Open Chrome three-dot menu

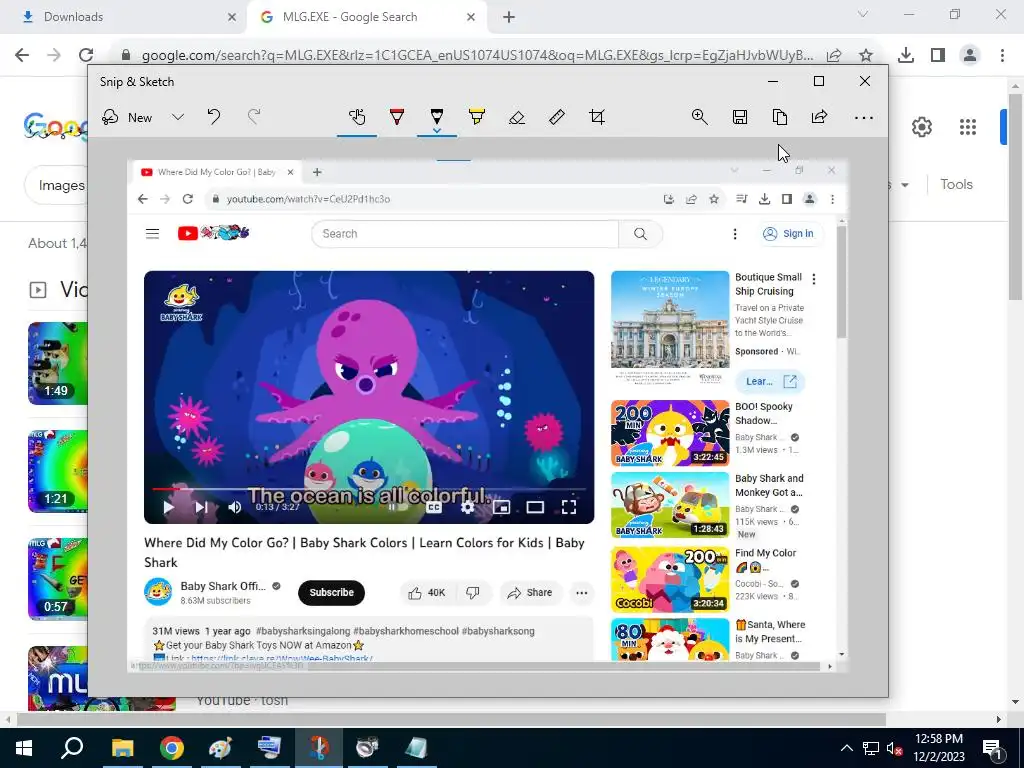(1002, 56)
